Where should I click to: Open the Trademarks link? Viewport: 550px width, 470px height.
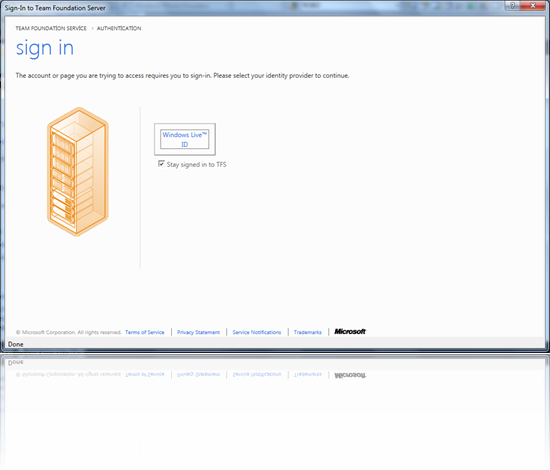point(308,332)
